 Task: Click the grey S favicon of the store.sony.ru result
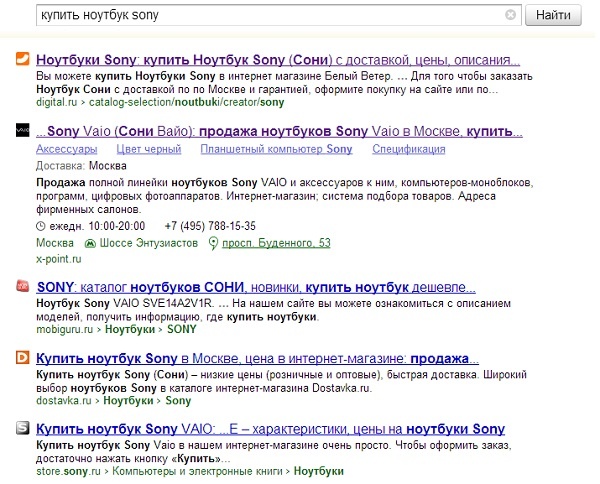coord(22,428)
